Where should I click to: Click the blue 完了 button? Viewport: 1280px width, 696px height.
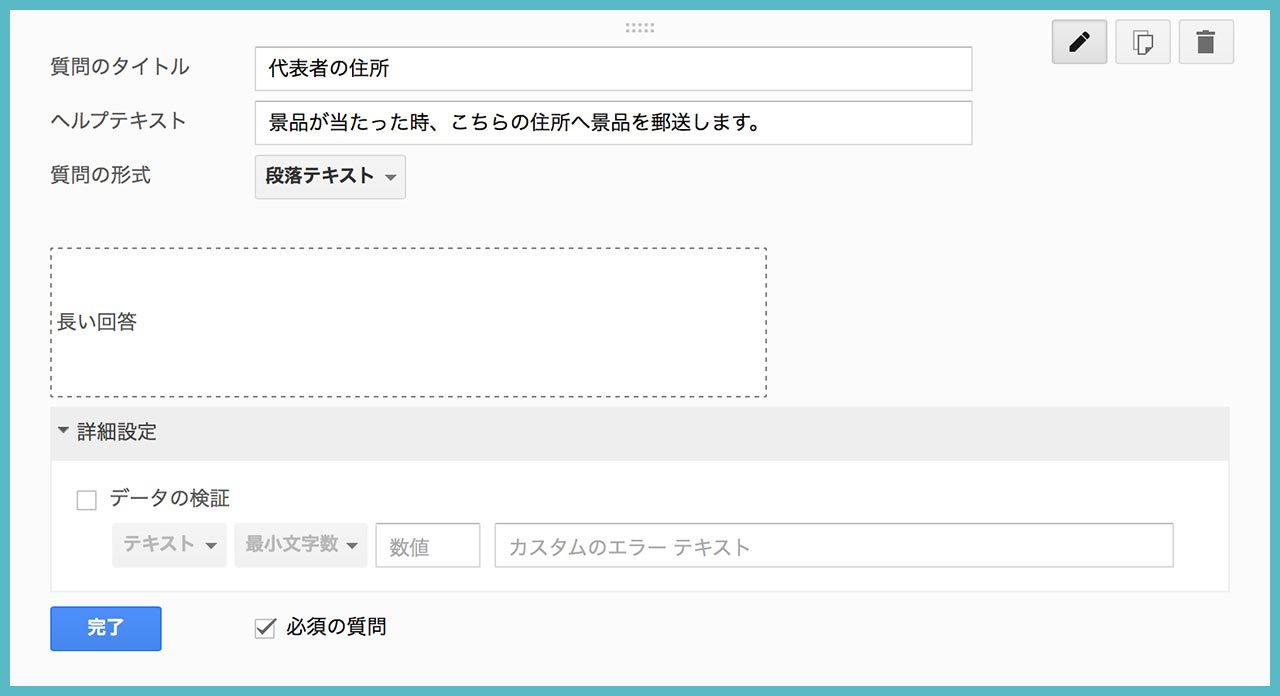pyautogui.click(x=106, y=629)
